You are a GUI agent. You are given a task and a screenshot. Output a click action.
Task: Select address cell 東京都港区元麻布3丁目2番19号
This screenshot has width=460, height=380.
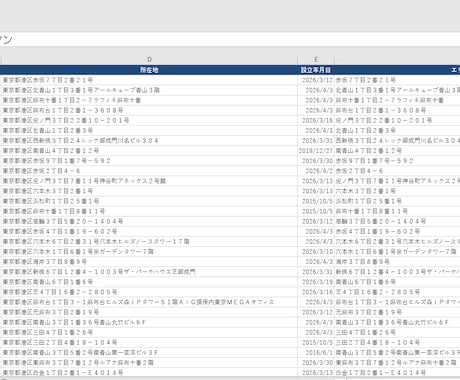149,312
